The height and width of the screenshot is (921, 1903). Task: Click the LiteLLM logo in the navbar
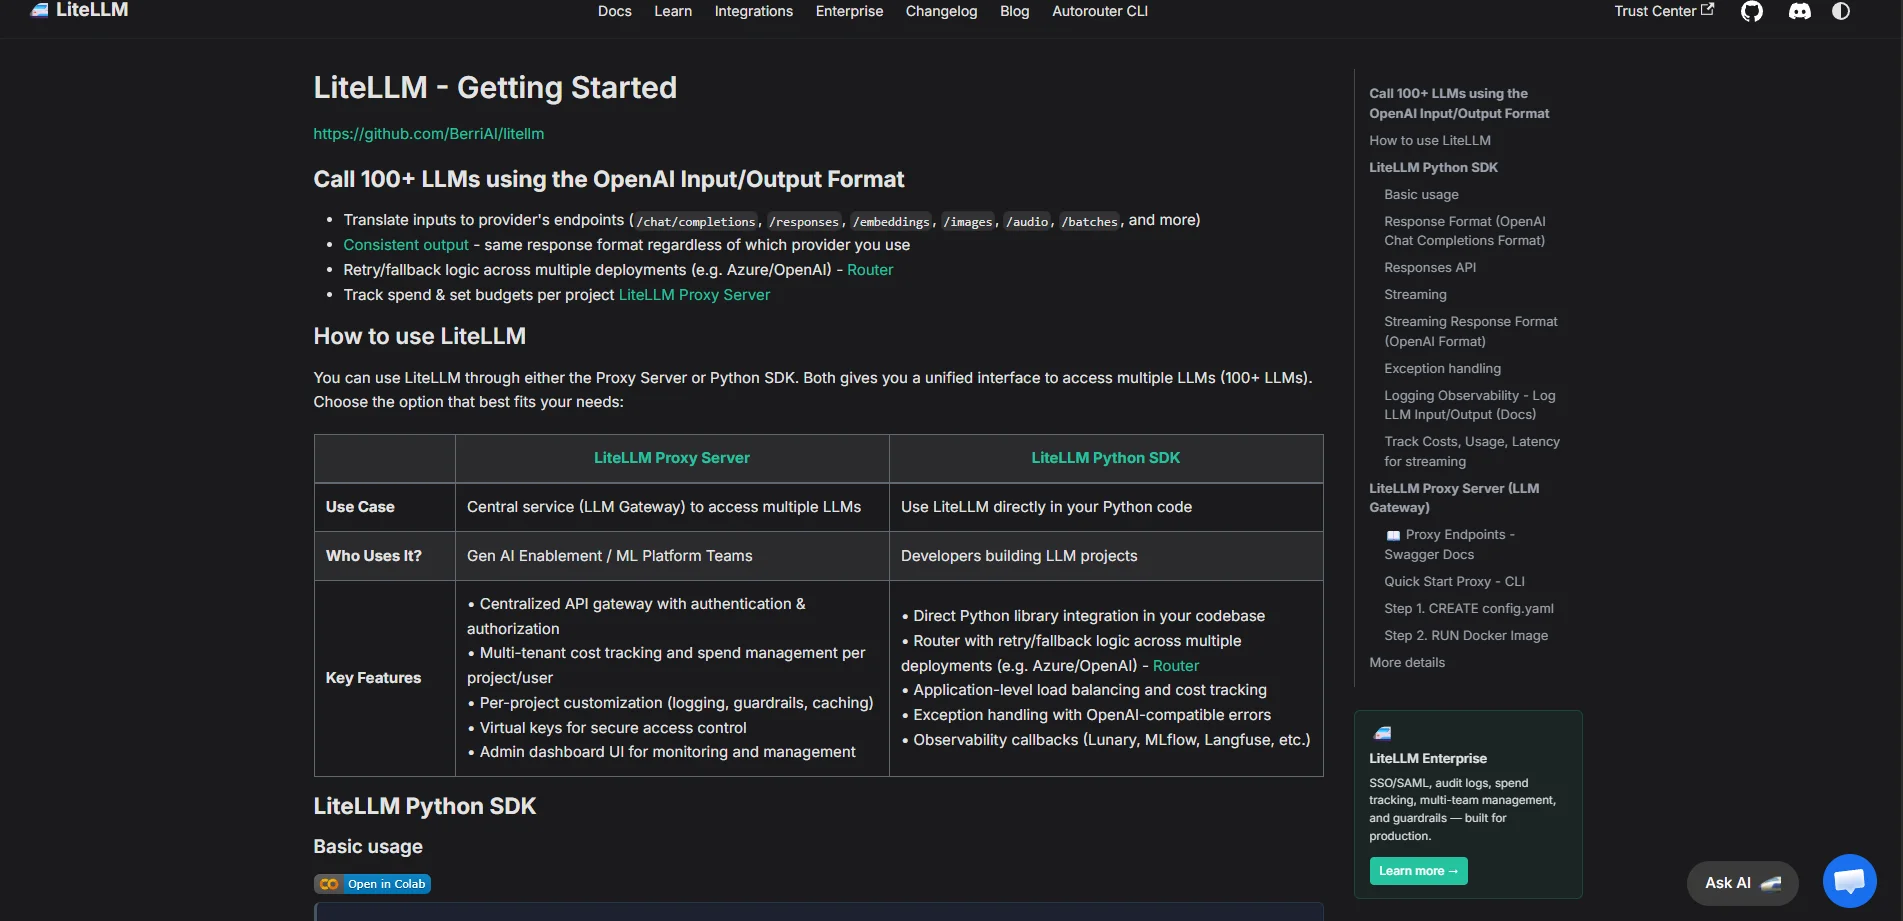point(79,10)
